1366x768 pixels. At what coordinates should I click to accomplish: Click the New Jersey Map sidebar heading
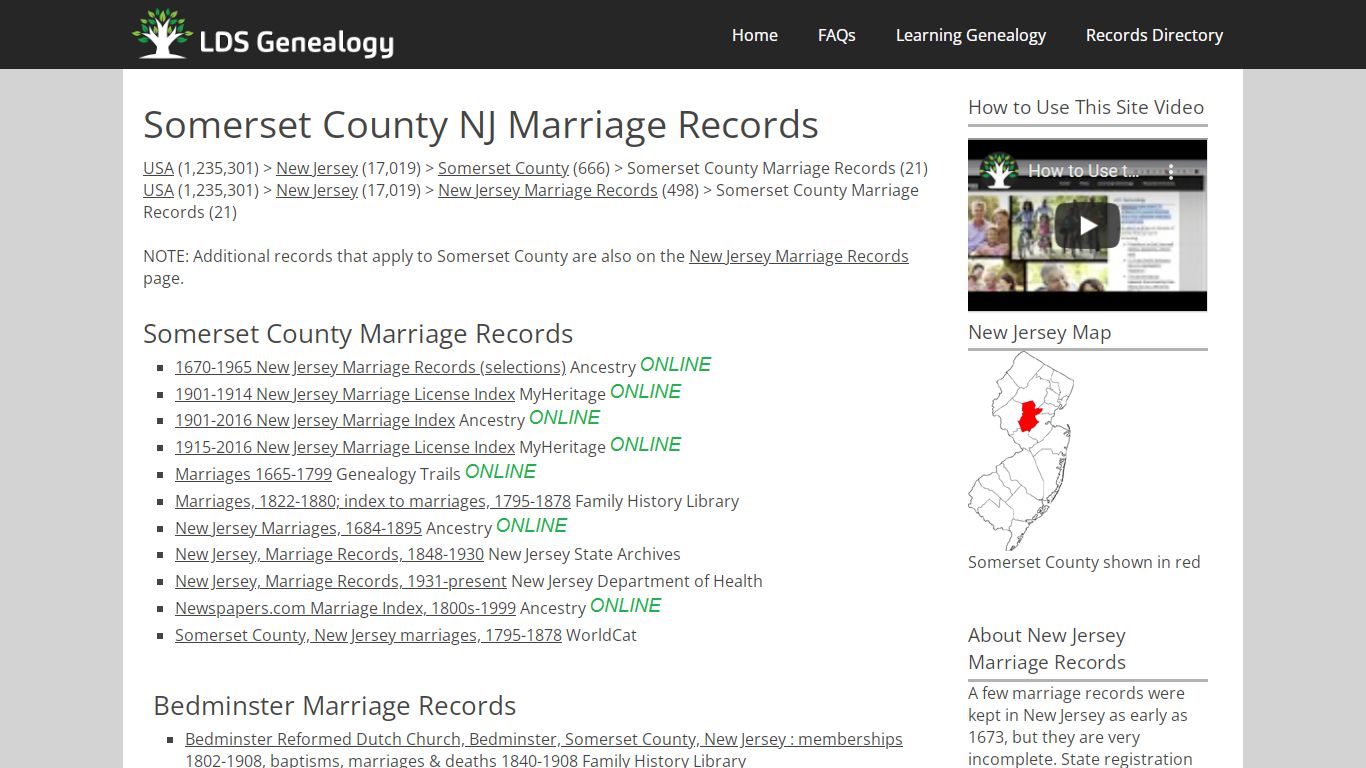(1040, 333)
